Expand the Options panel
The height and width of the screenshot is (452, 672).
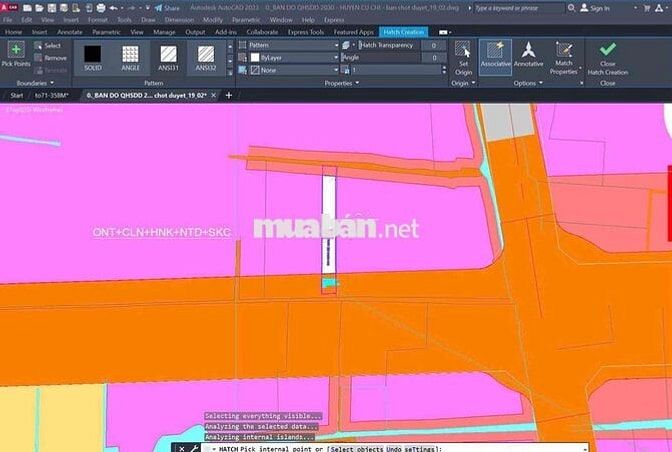(528, 83)
